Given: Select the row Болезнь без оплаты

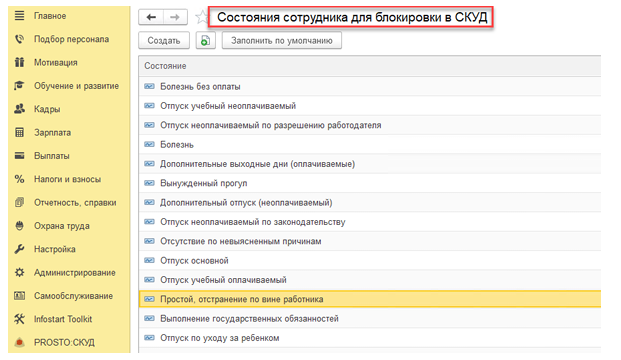Looking at the screenshot, I should point(370,86).
